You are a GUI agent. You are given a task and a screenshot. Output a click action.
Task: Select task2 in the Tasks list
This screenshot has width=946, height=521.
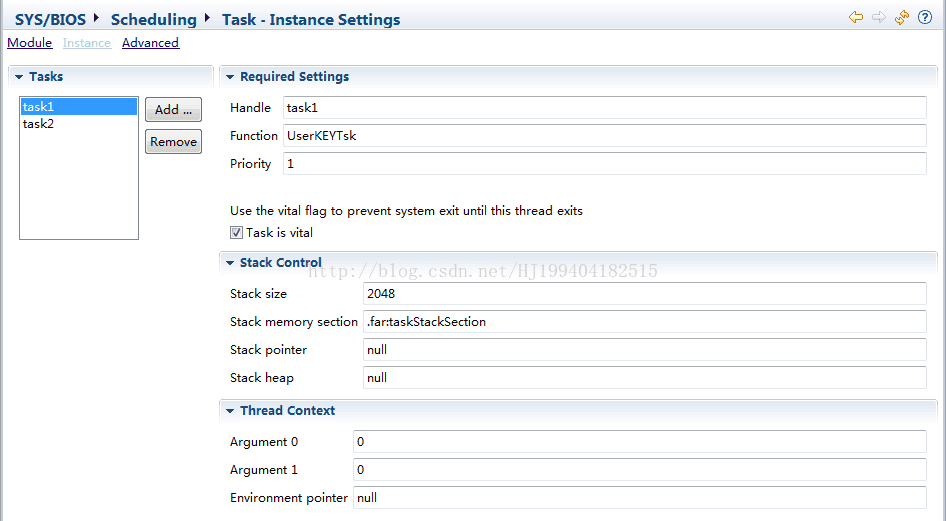(78, 124)
